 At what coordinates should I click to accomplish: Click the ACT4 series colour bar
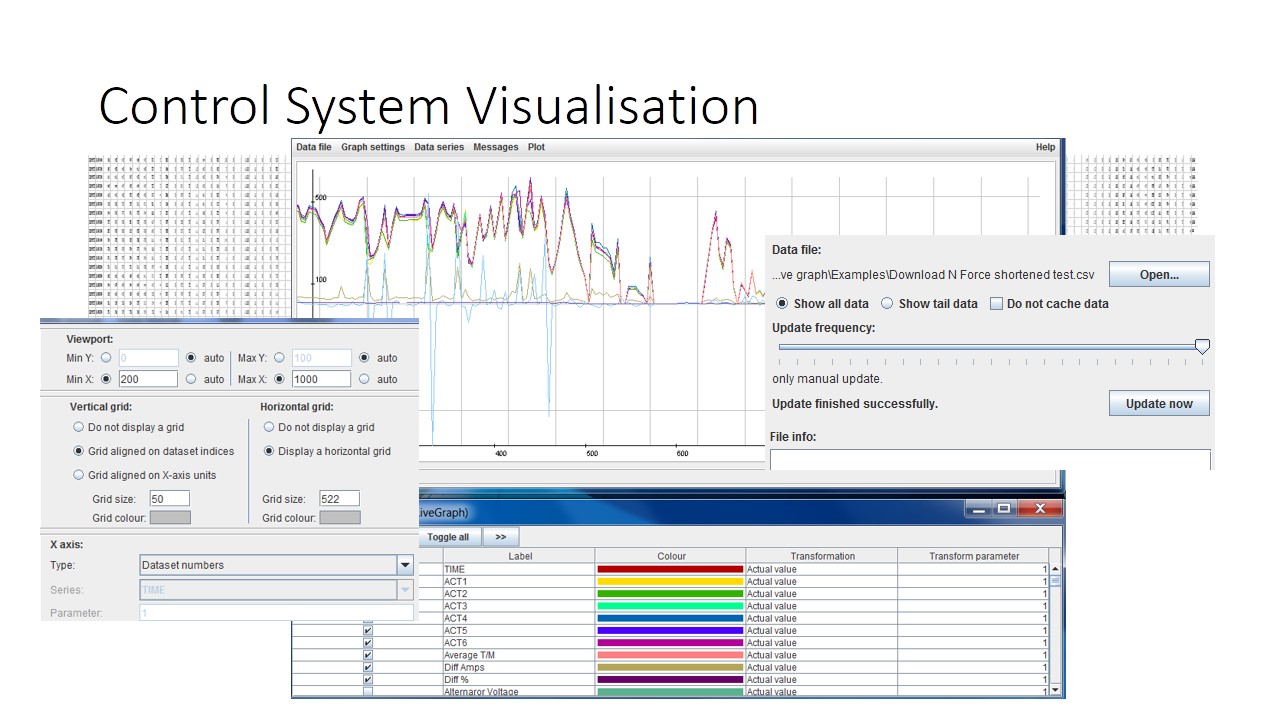click(x=670, y=618)
